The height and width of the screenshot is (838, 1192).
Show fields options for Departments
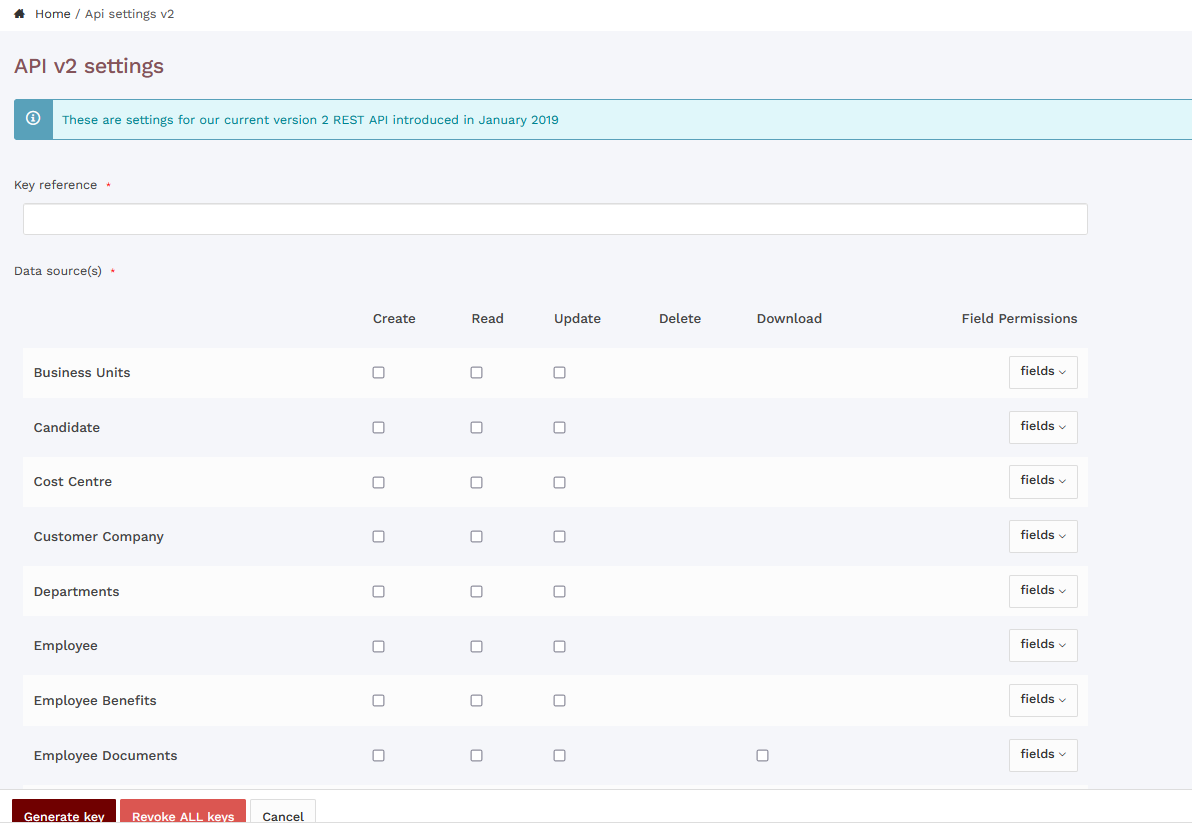1043,591
